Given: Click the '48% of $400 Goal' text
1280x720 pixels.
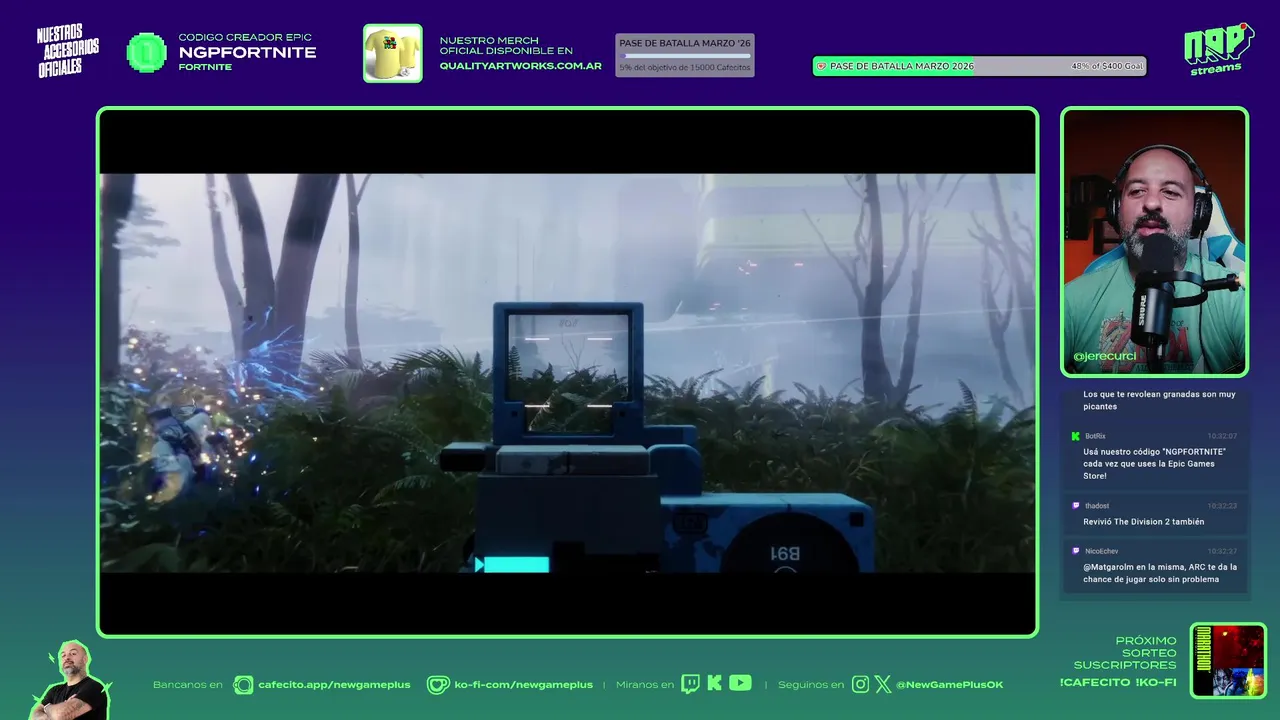Looking at the screenshot, I should (1107, 66).
